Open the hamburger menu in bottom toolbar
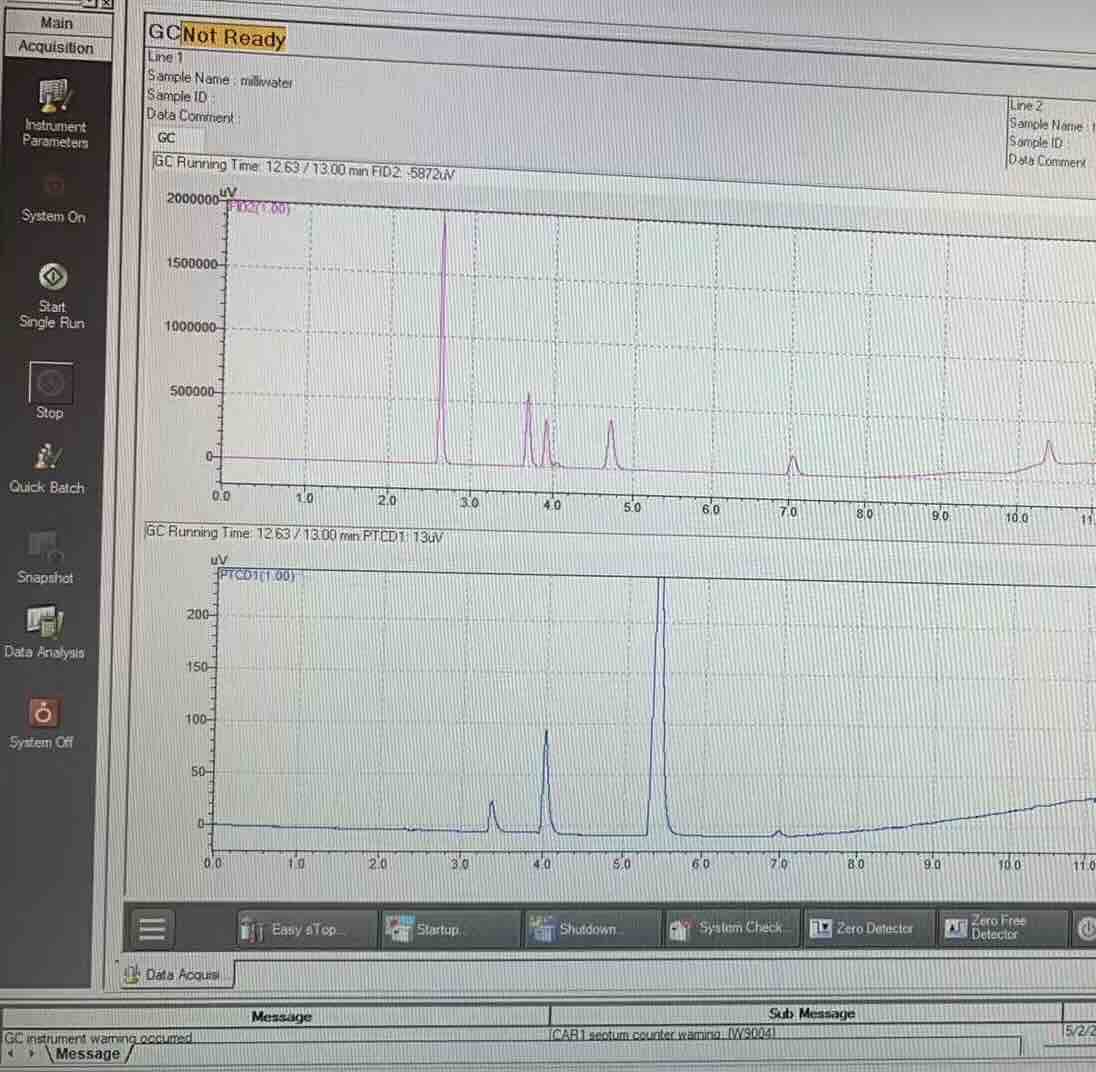 152,929
